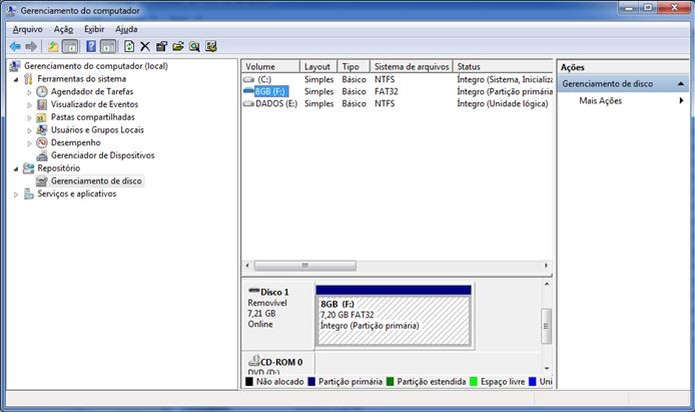Collapse the Repositório node
The width and height of the screenshot is (695, 412).
coord(16,169)
